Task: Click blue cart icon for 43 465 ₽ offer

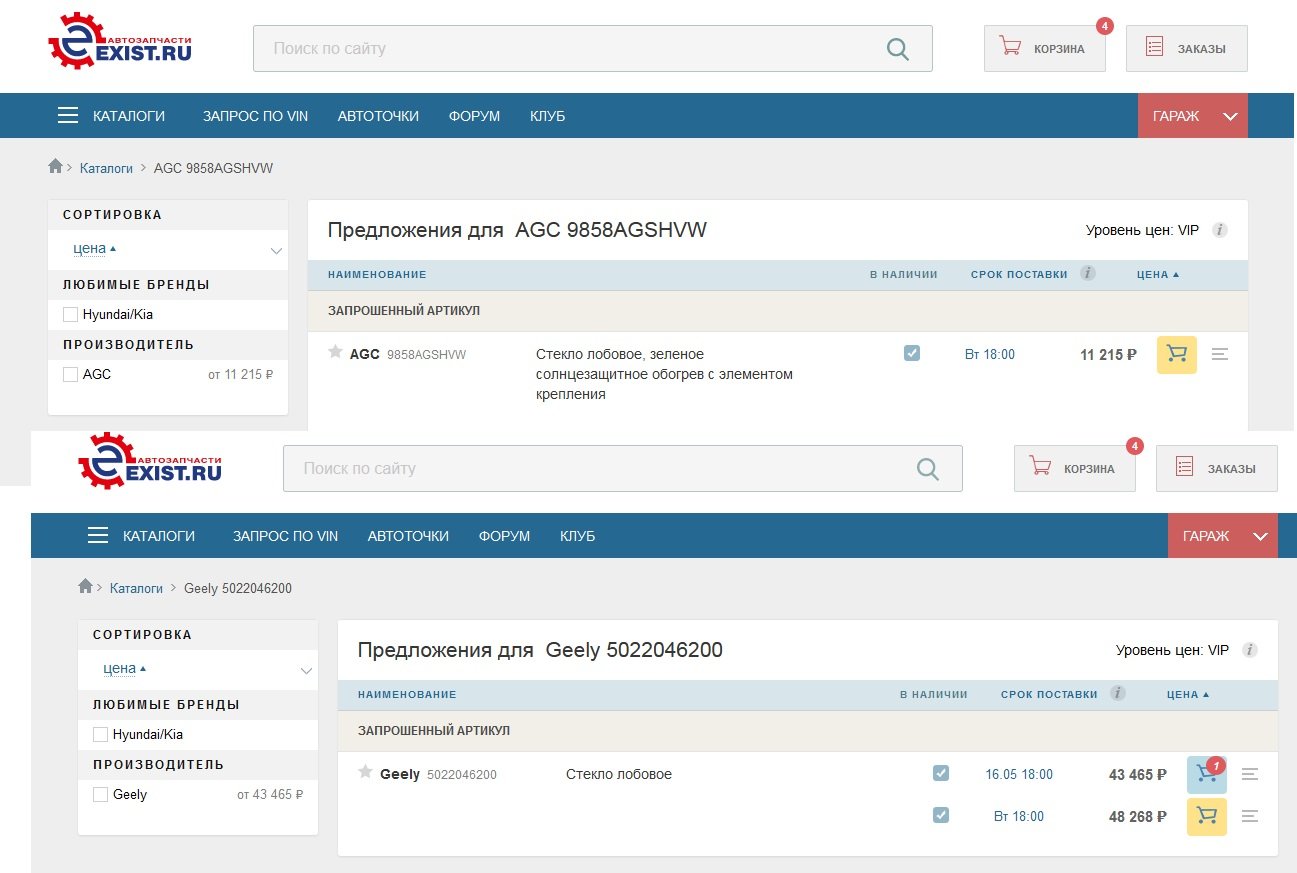Action: coord(1206,775)
